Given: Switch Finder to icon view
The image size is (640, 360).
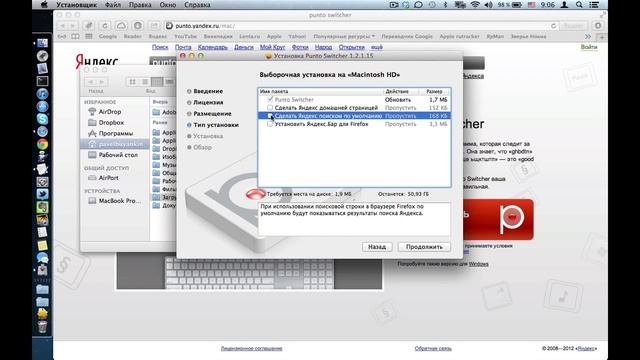Looking at the screenshot, I should (132, 82).
